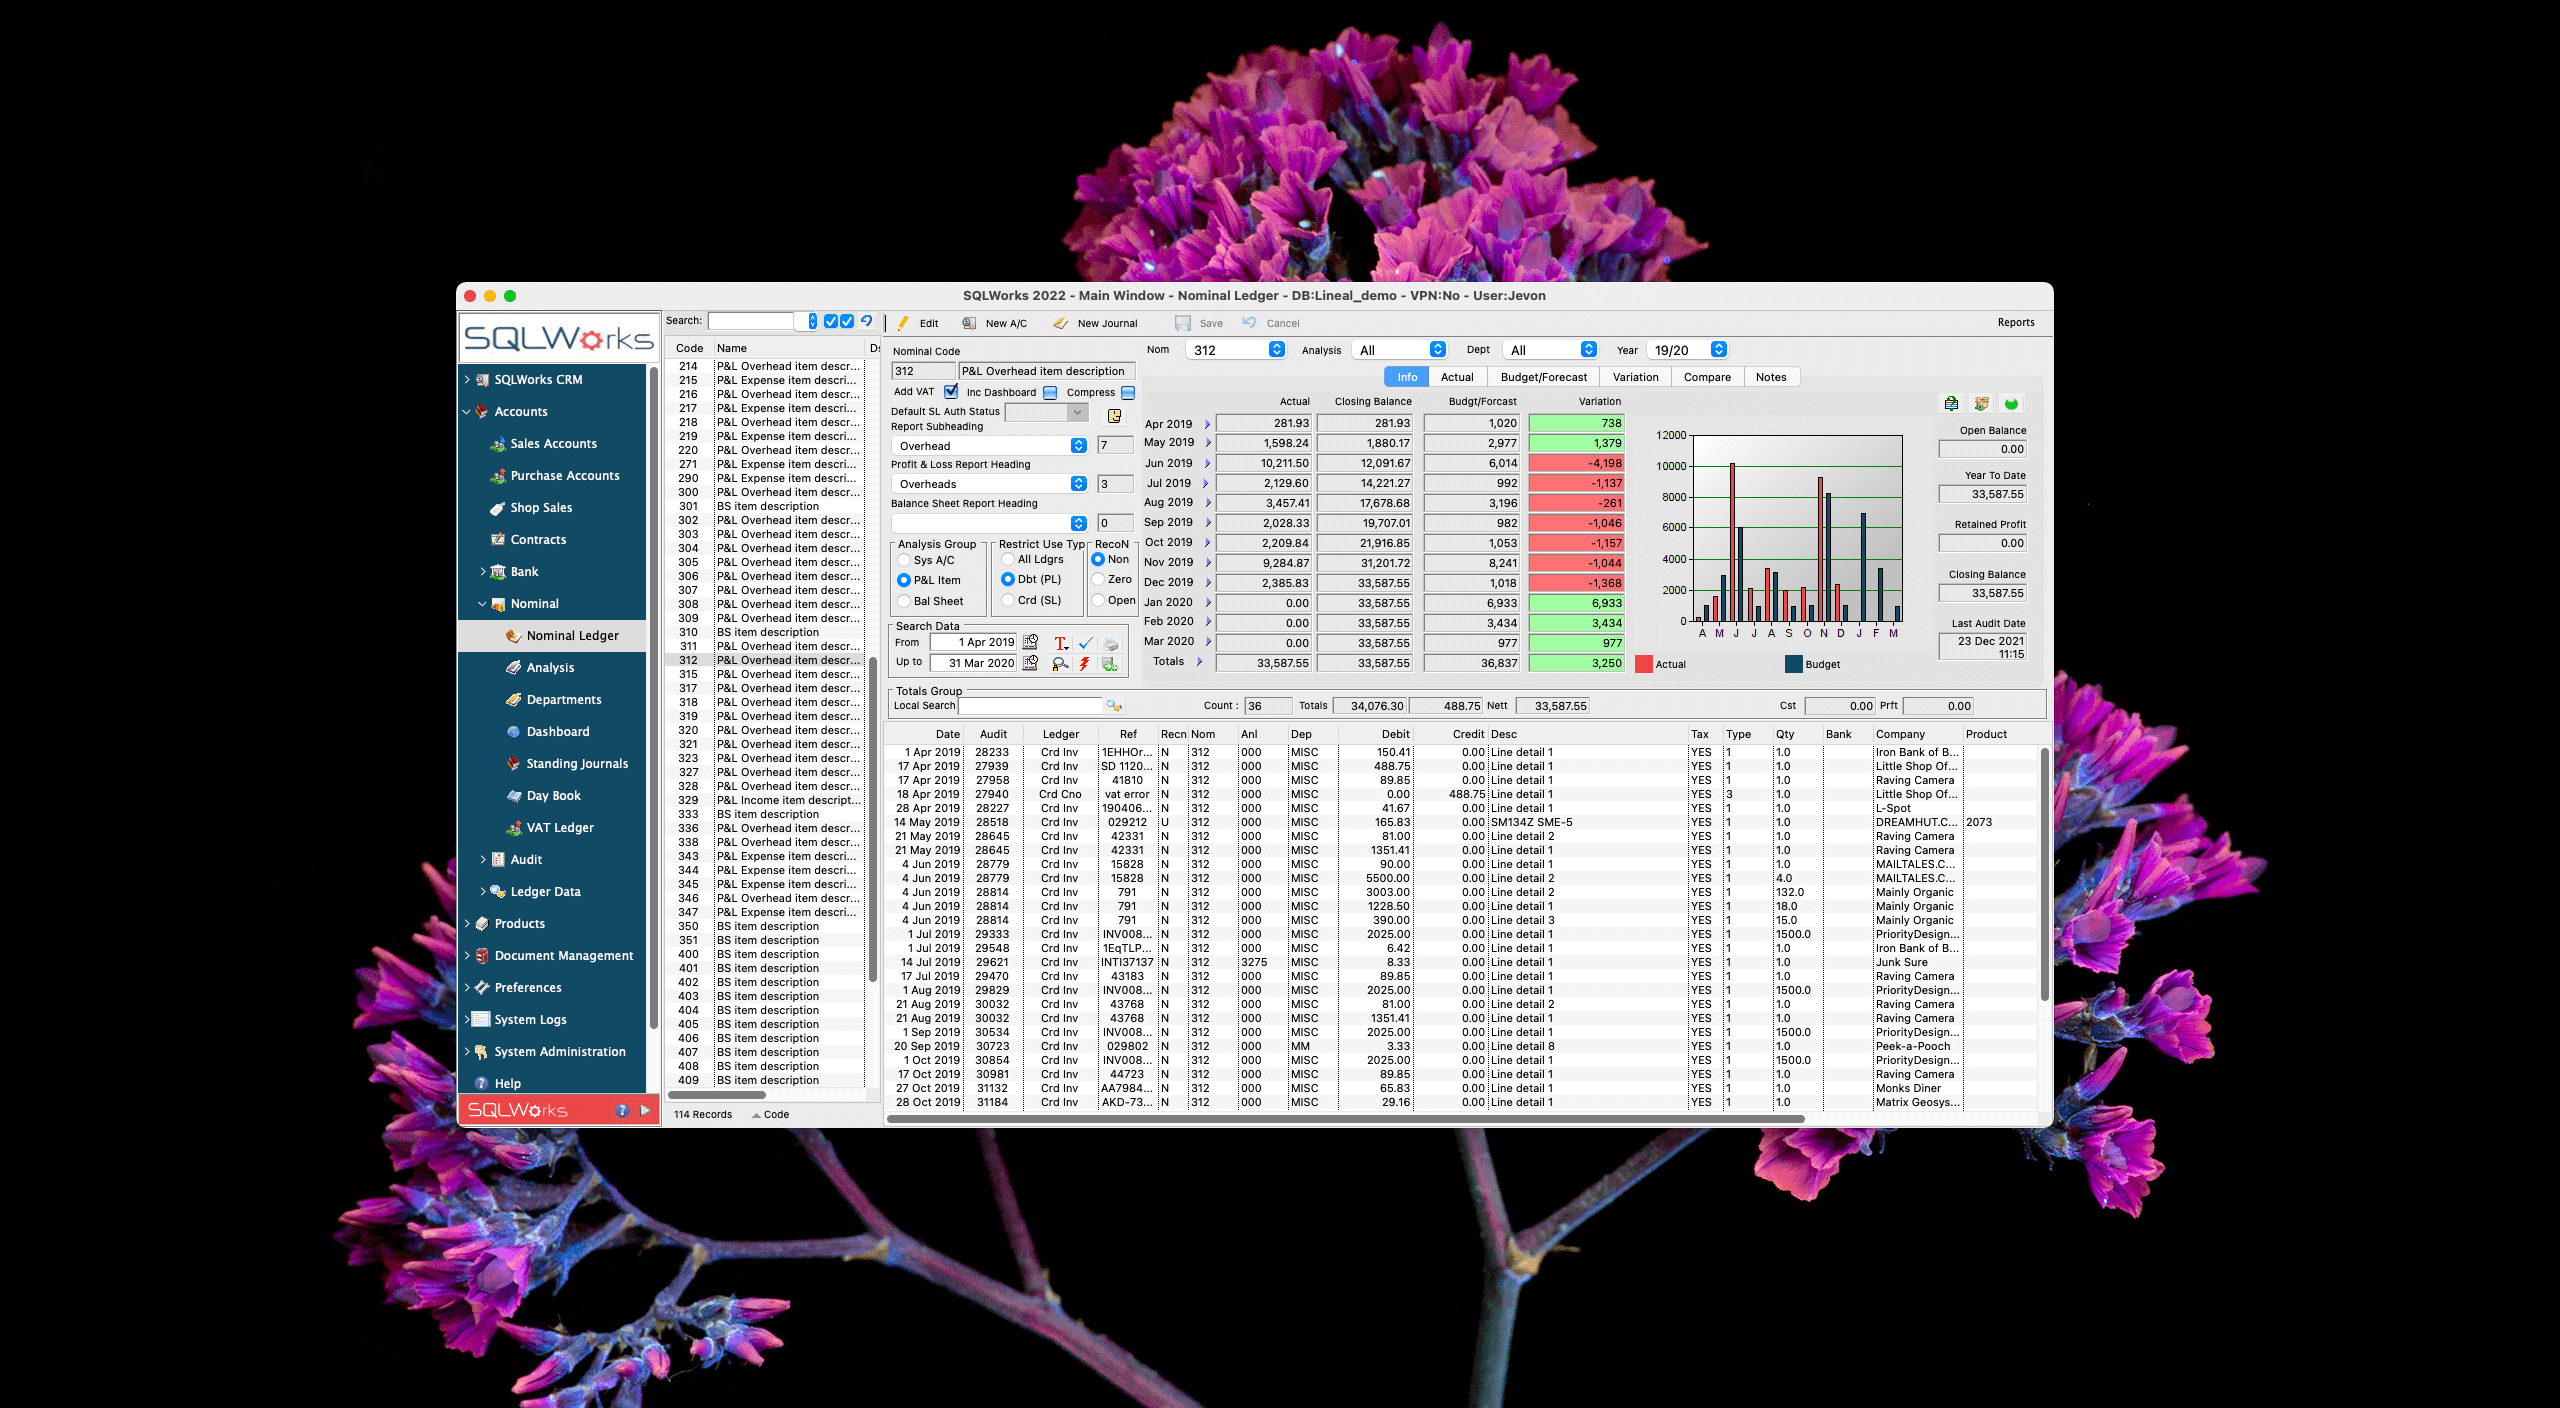Open a new journal via the New Journal icon
Screen dimensions: 2560x1408
(1059, 323)
